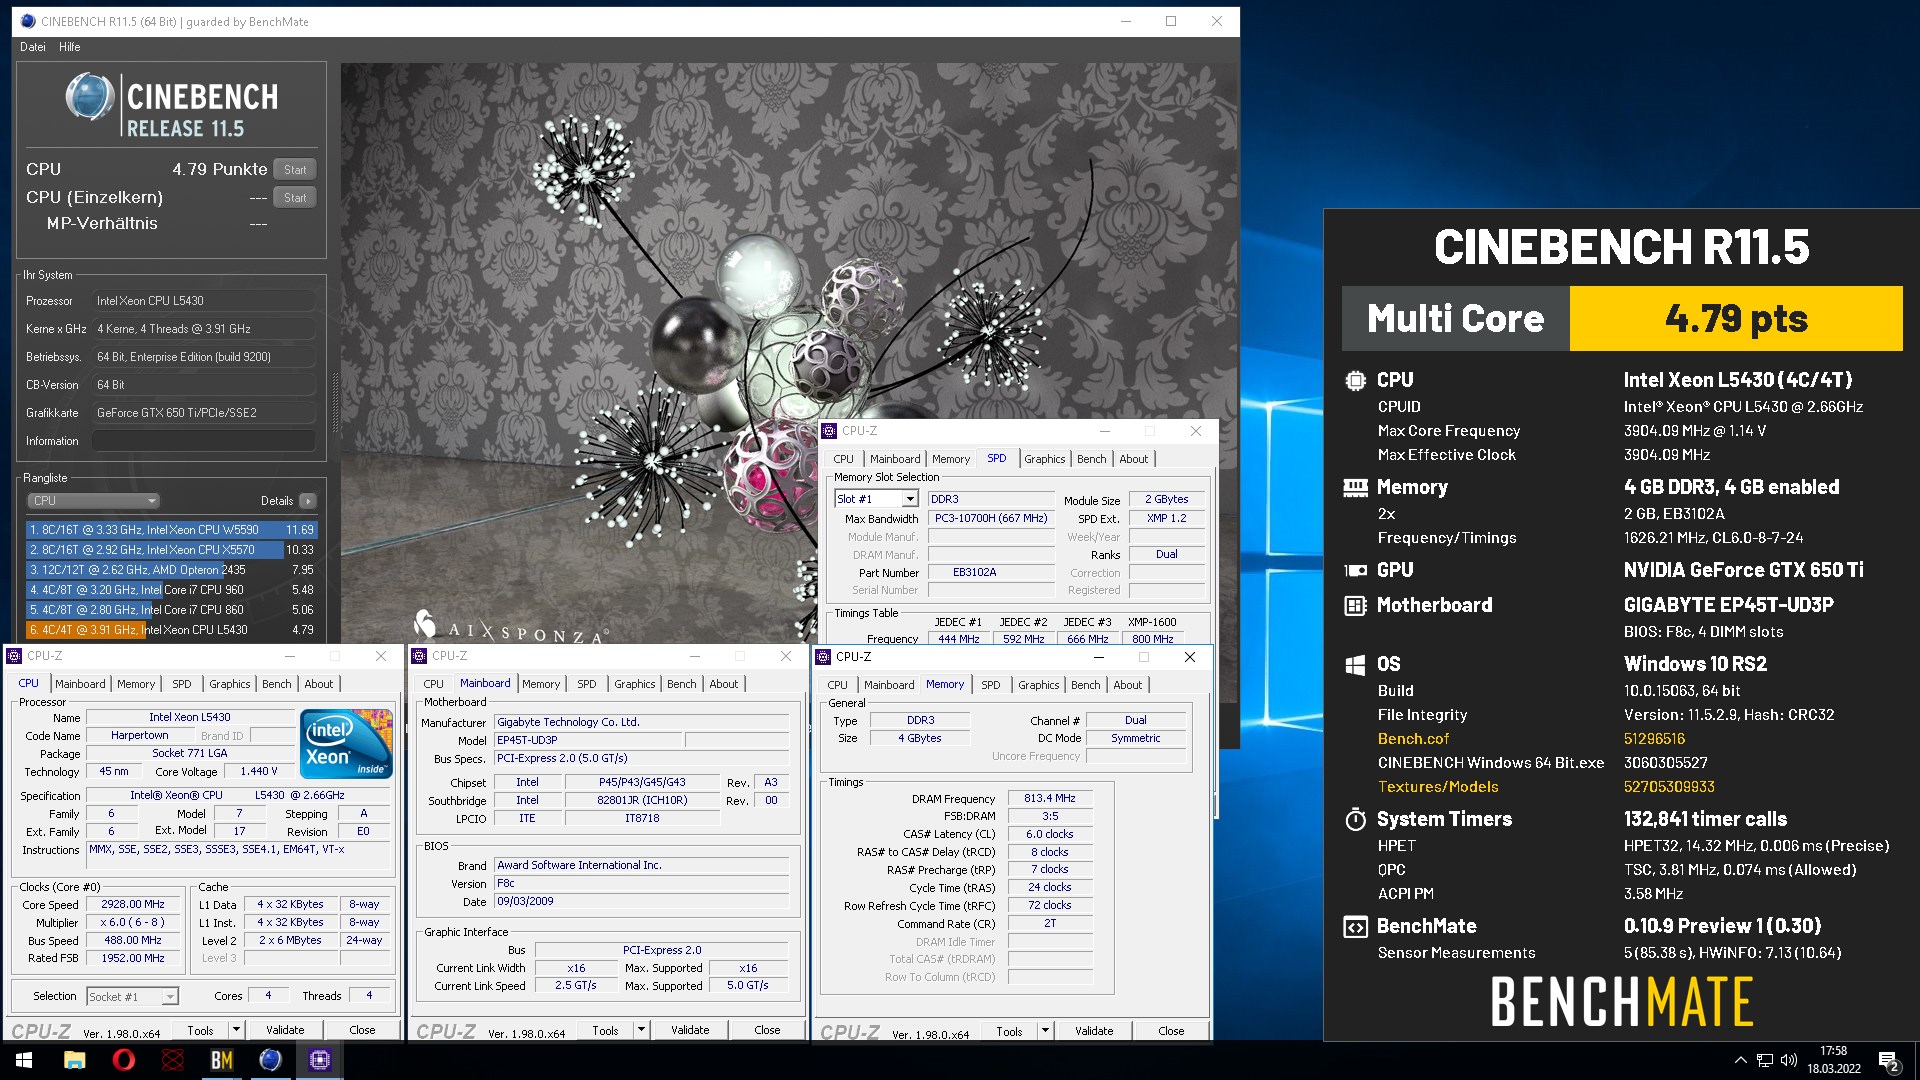Image resolution: width=1920 pixels, height=1080 pixels.
Task: Open the Hilfe menu
Action: 69,47
